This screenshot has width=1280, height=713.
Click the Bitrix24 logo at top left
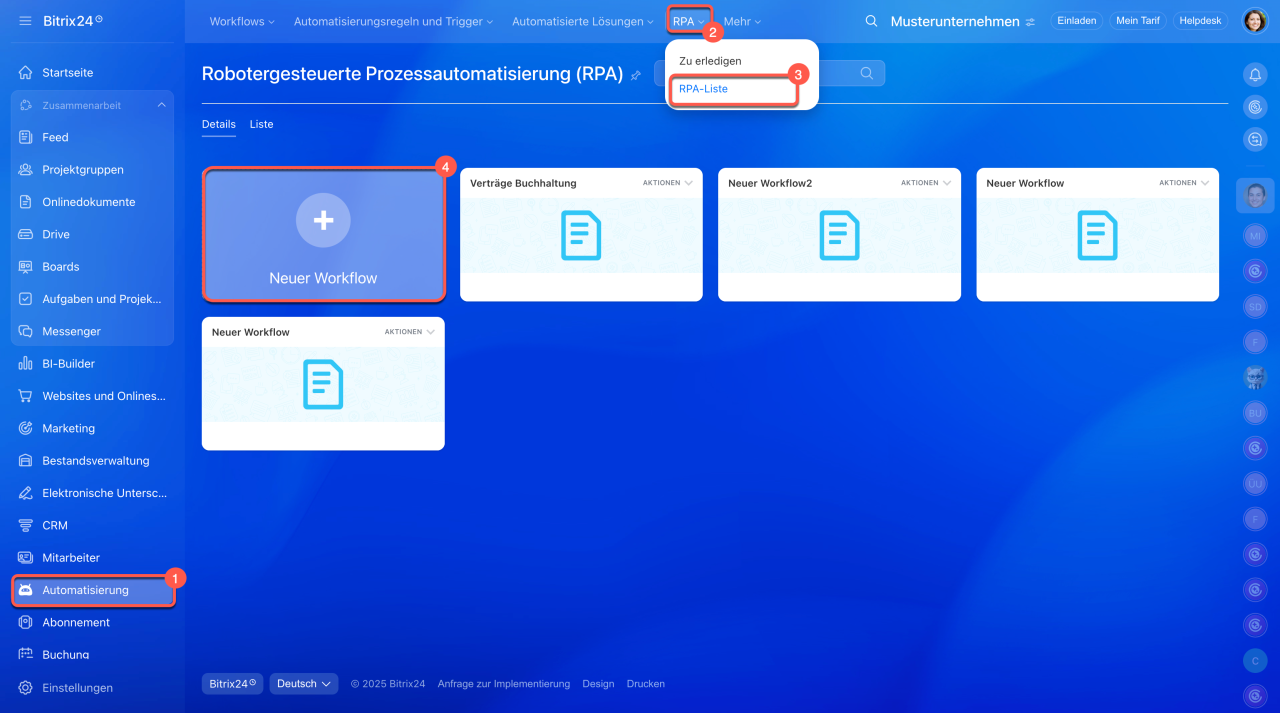pos(72,21)
